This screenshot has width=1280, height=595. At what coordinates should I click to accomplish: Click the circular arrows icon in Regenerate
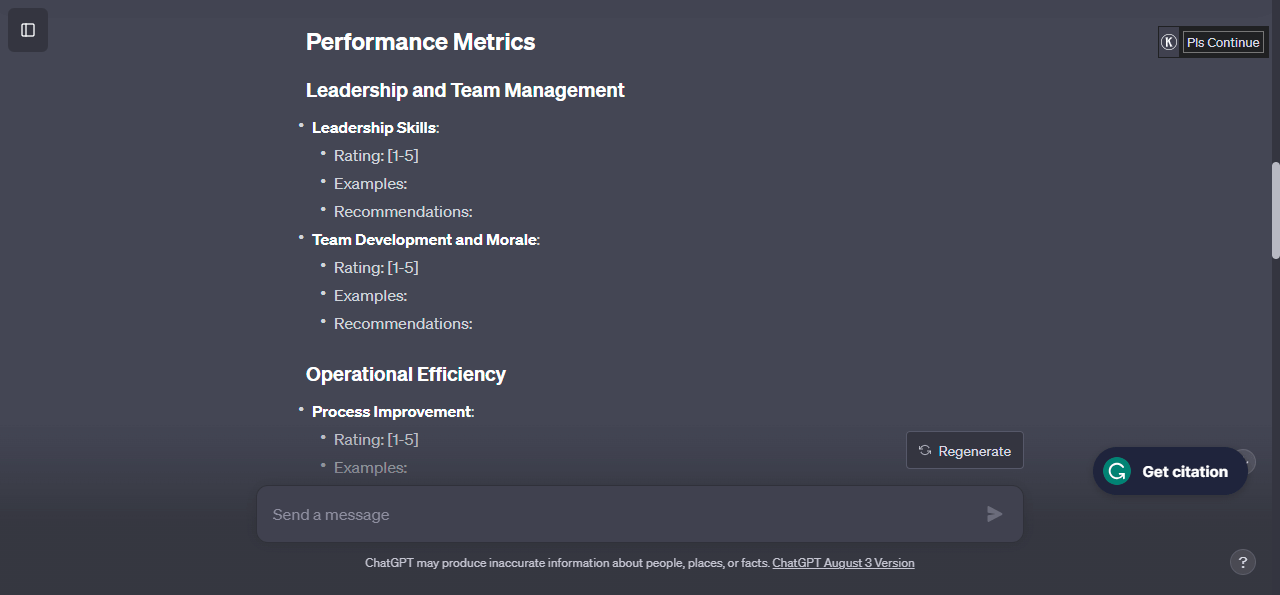925,451
